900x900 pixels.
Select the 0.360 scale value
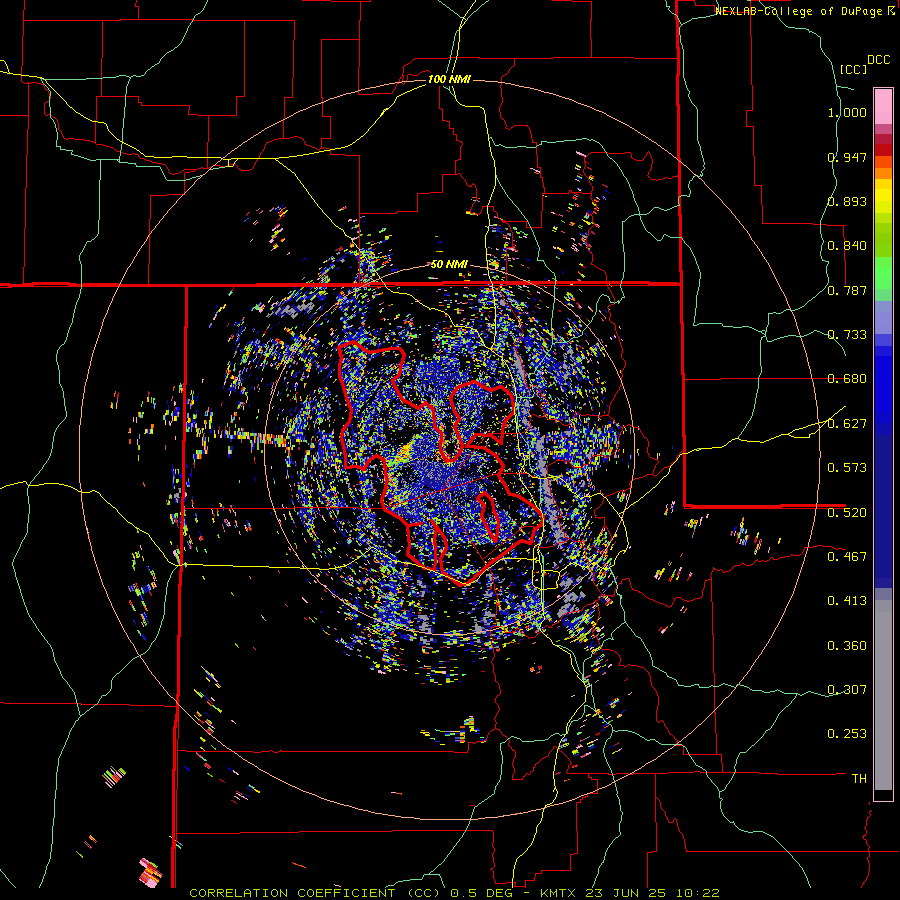click(x=847, y=646)
